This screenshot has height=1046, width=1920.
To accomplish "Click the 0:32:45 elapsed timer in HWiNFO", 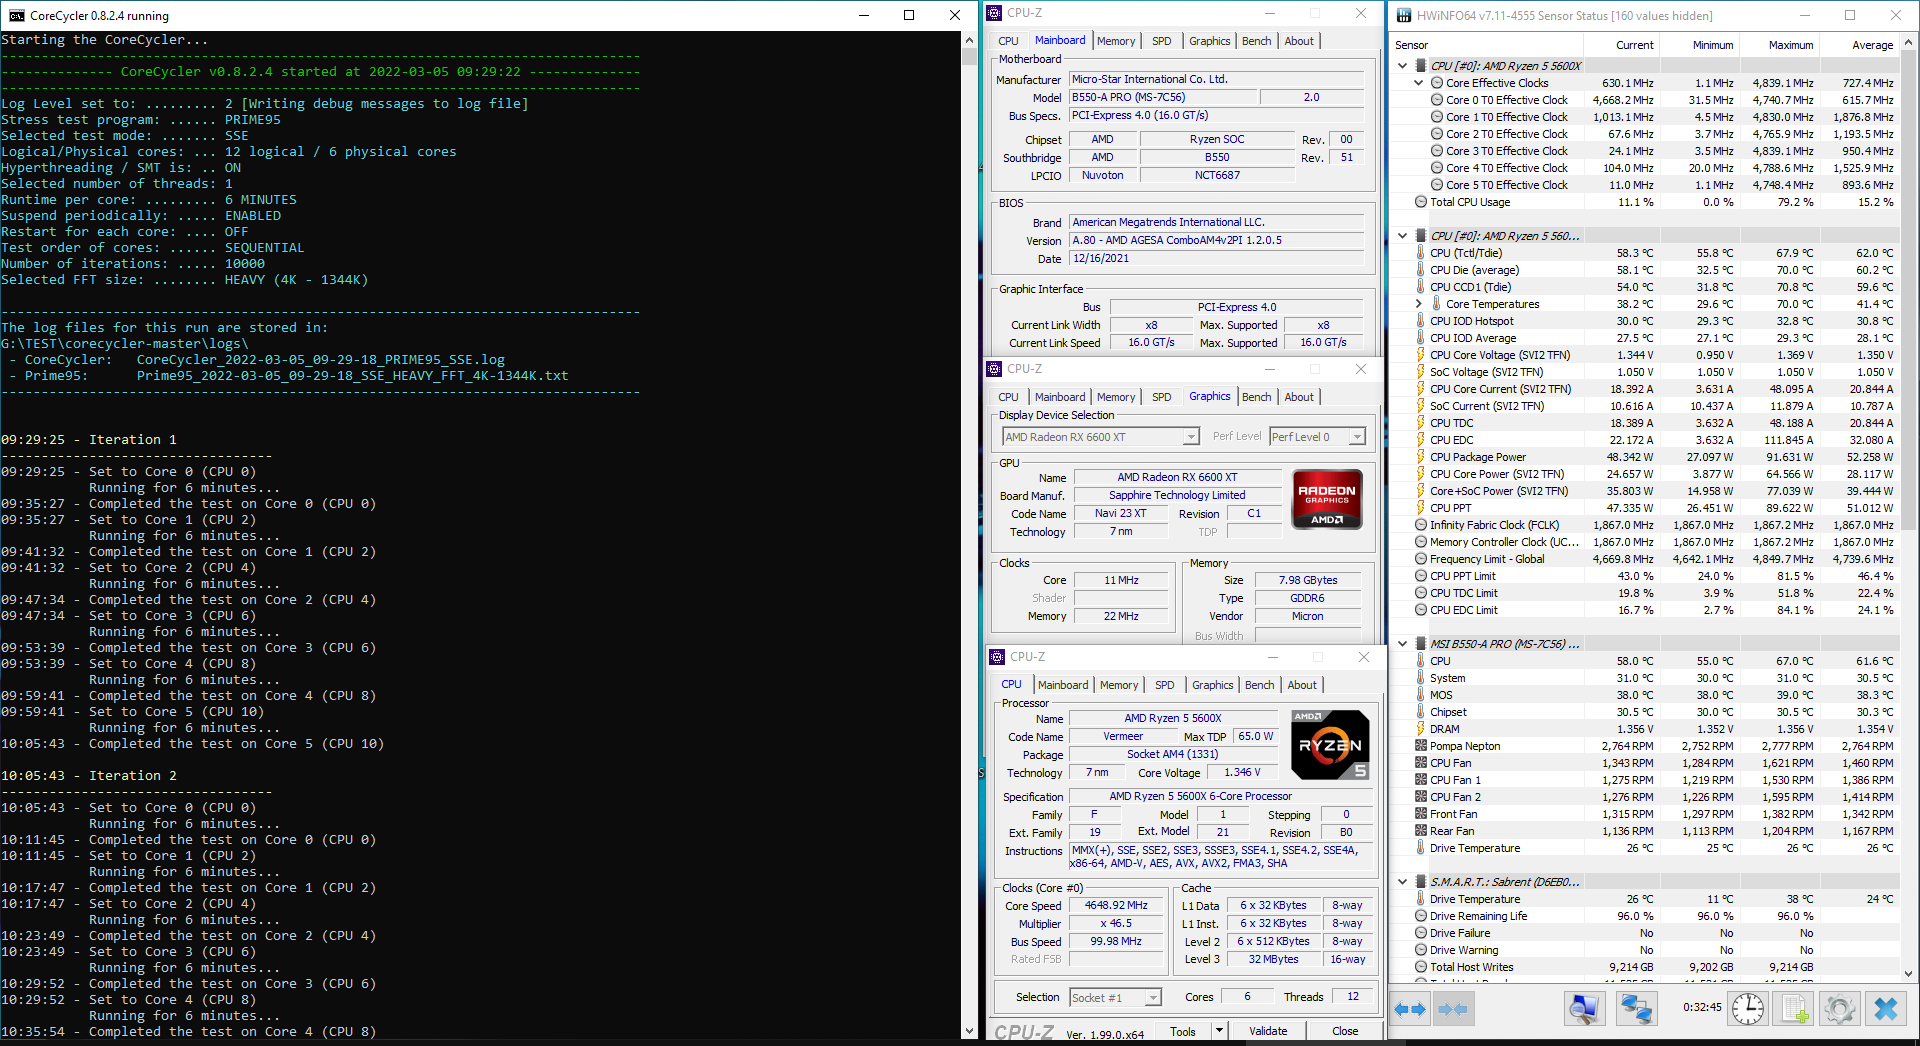I will [1701, 1008].
